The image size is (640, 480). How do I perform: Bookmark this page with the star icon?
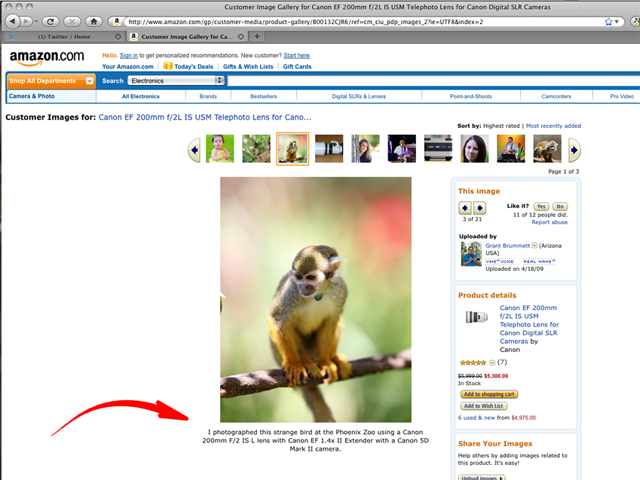[609, 22]
